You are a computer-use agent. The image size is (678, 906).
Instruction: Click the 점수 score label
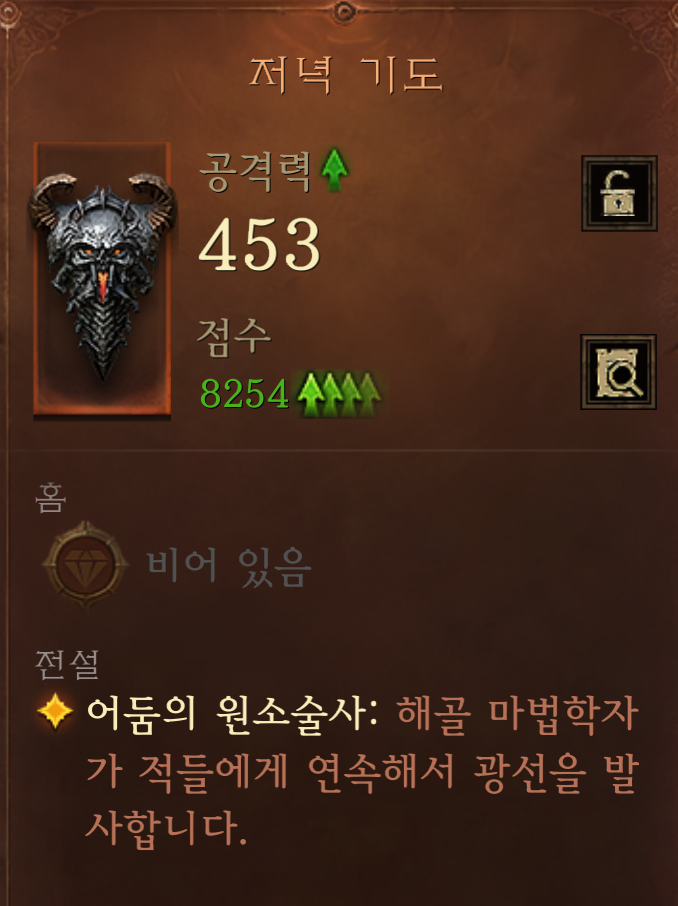[234, 338]
